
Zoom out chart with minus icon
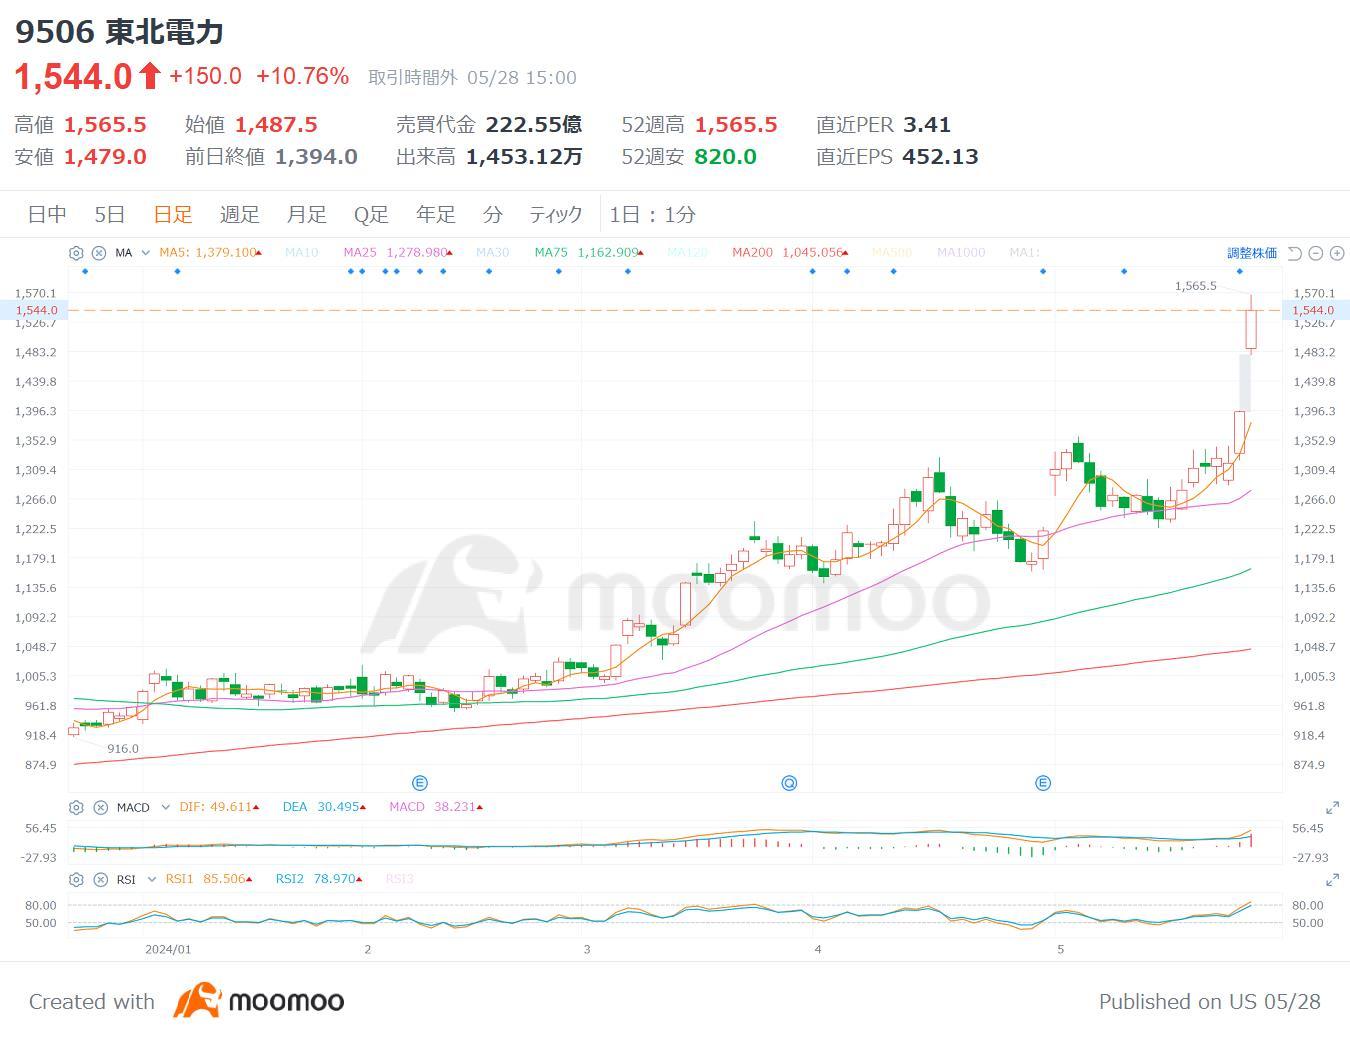[x=1315, y=253]
